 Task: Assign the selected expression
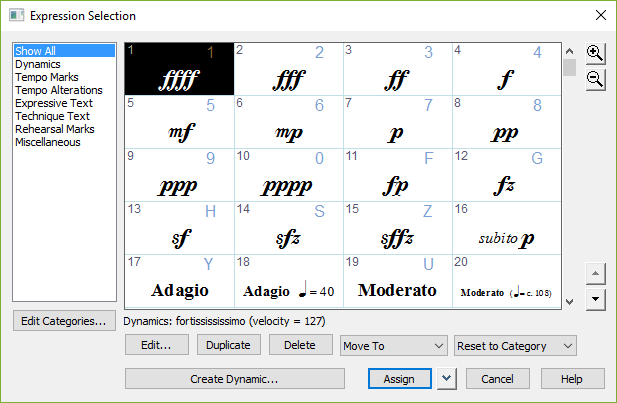pyautogui.click(x=399, y=379)
